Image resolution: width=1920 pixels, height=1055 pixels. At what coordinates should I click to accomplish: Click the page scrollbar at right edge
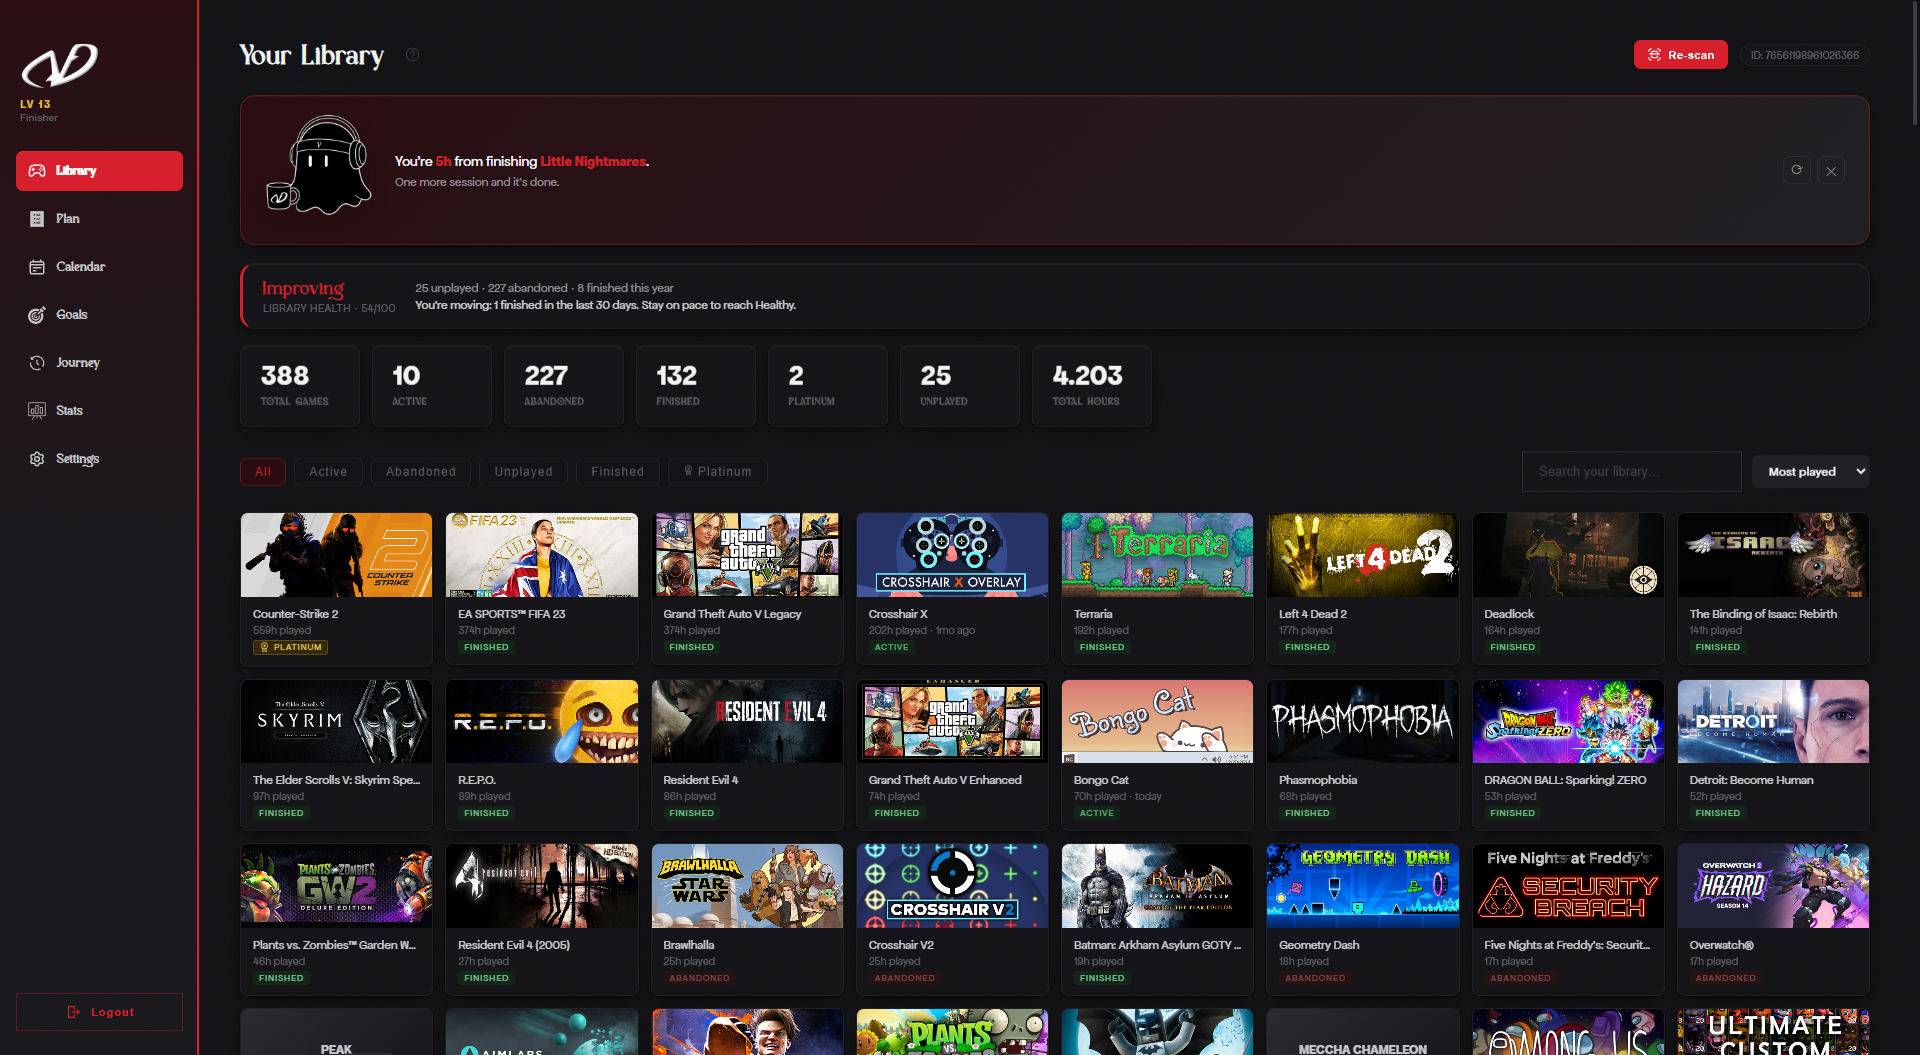(1915, 65)
